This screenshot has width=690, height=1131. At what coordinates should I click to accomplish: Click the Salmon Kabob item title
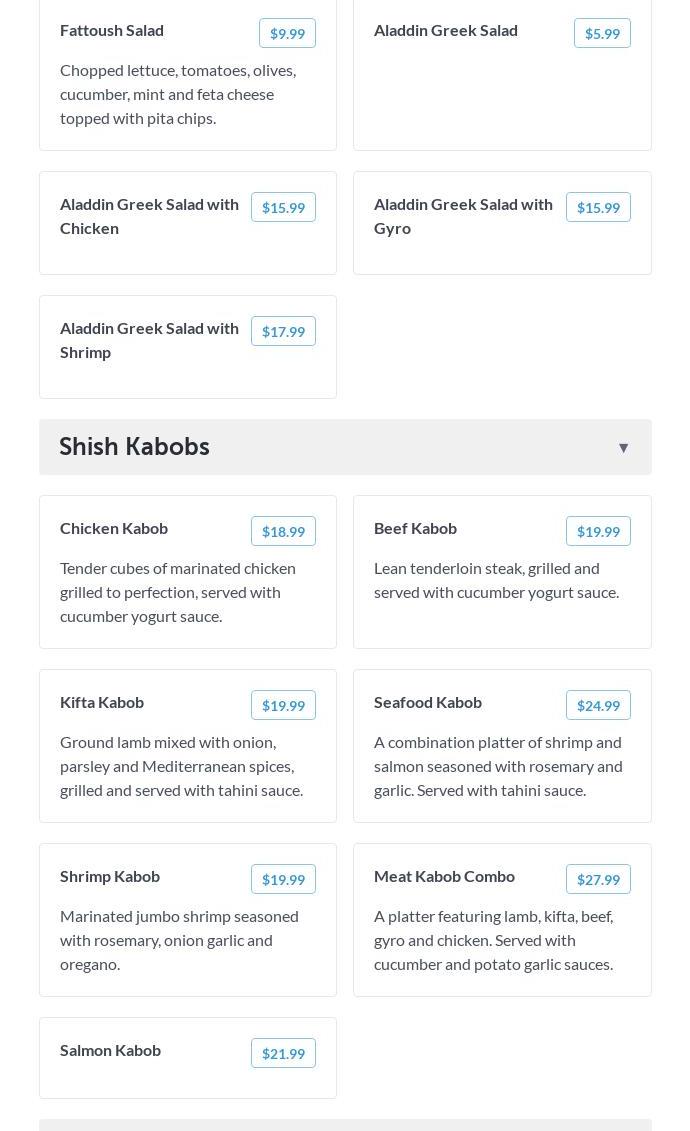(110, 1051)
